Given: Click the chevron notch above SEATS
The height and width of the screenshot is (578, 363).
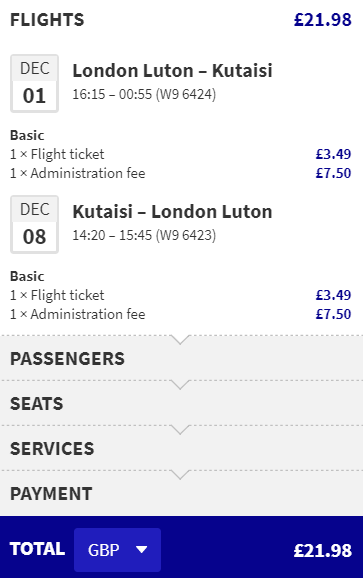Looking at the screenshot, I should (180, 384).
